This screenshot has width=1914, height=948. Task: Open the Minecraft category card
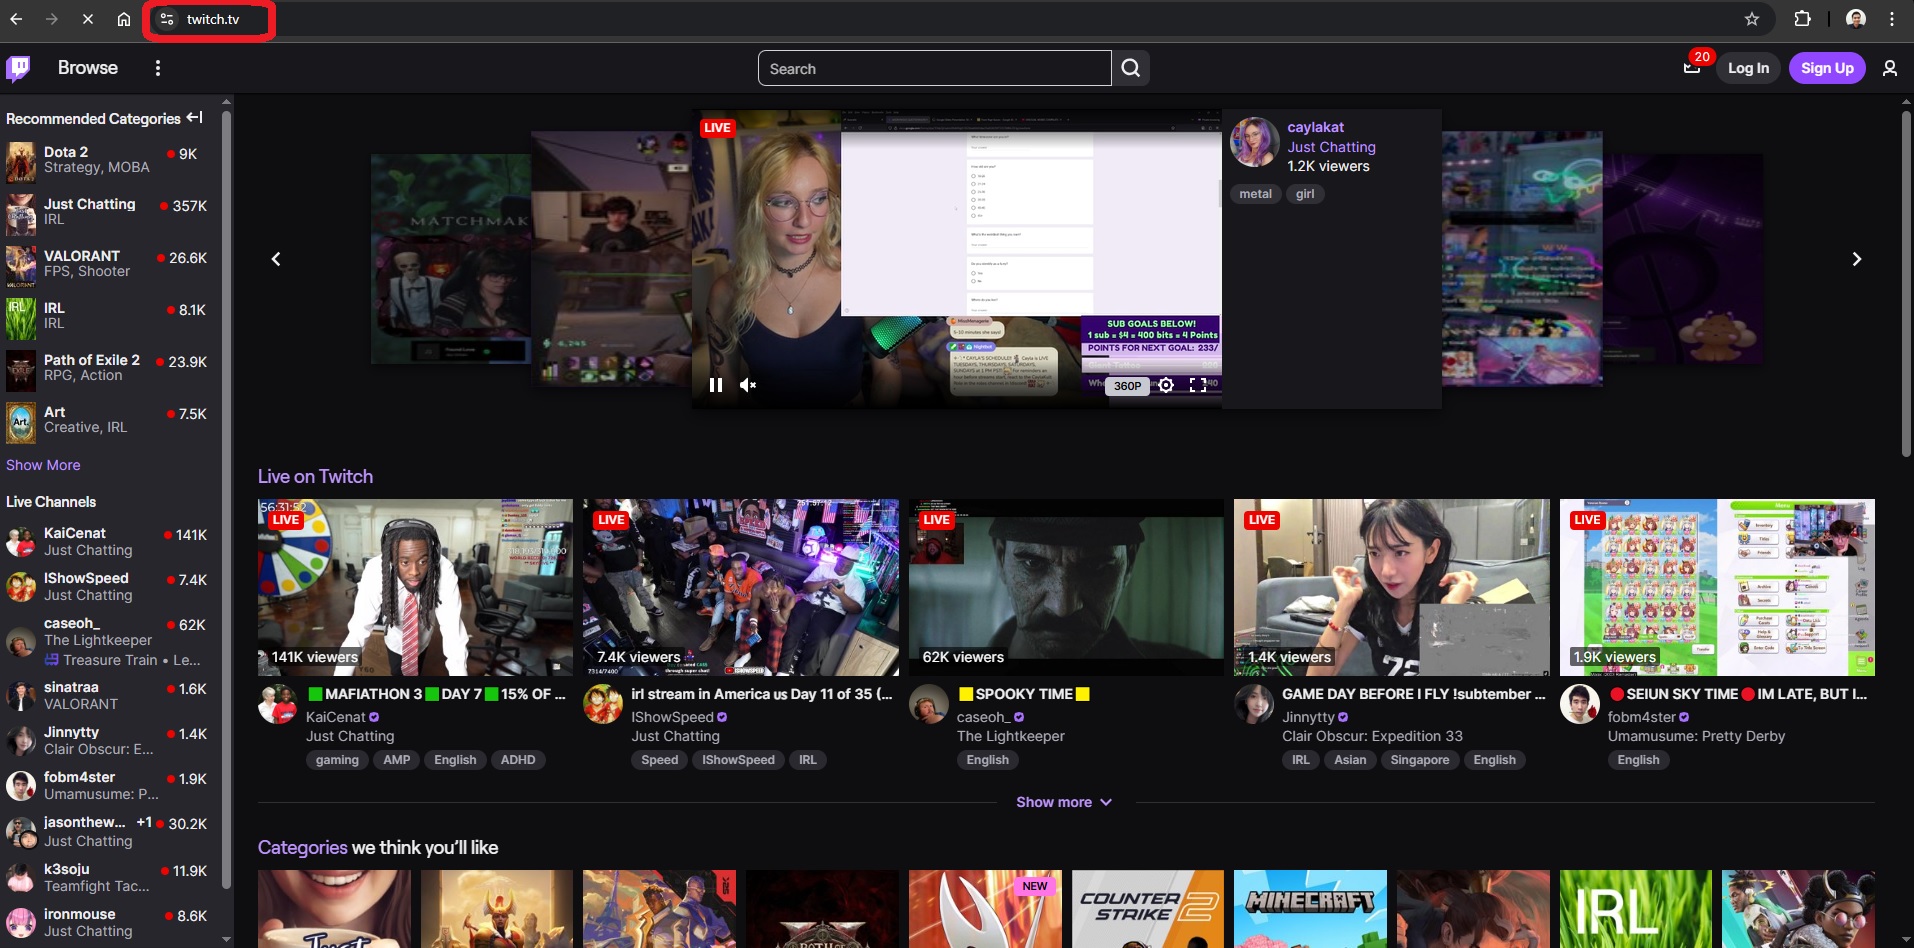point(1310,909)
